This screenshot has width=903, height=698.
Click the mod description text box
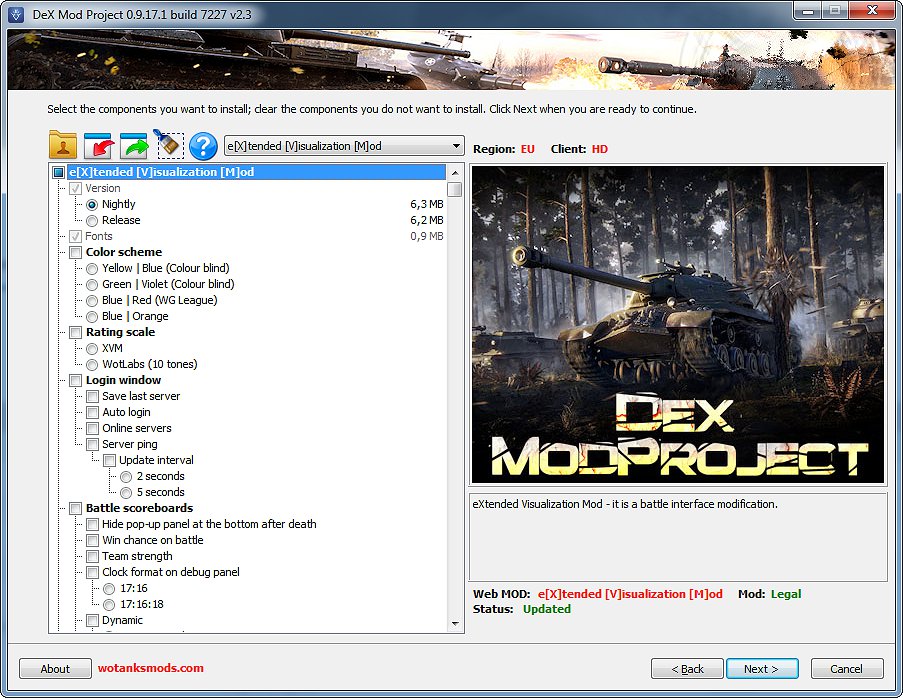(678, 537)
